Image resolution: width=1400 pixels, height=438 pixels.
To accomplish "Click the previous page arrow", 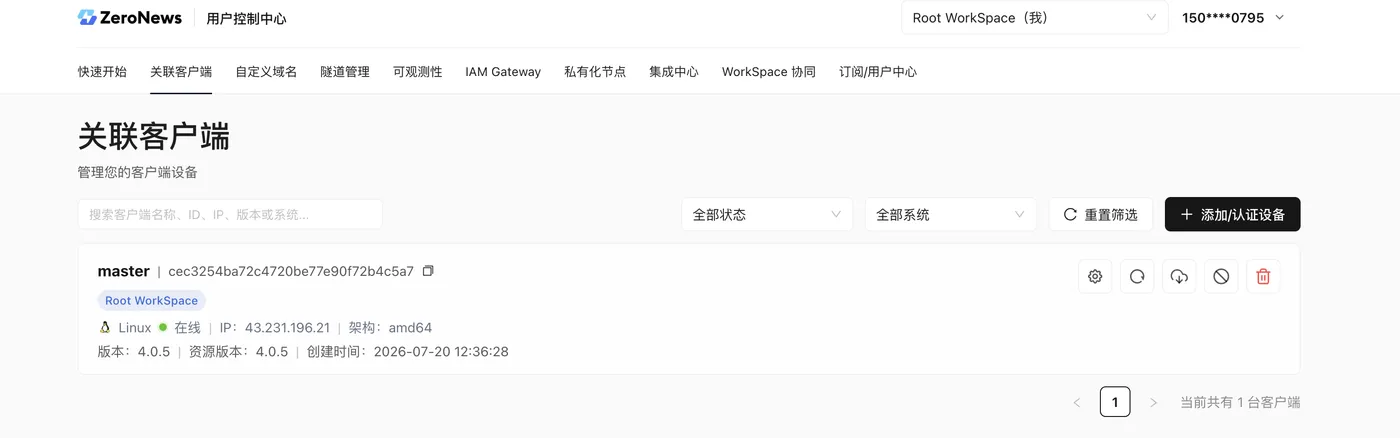I will [1077, 402].
